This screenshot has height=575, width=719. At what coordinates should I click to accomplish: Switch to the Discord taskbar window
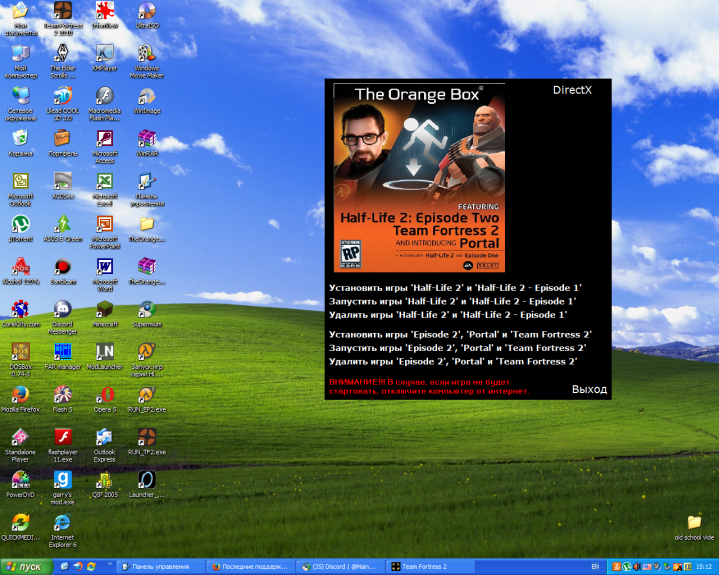(x=340, y=566)
